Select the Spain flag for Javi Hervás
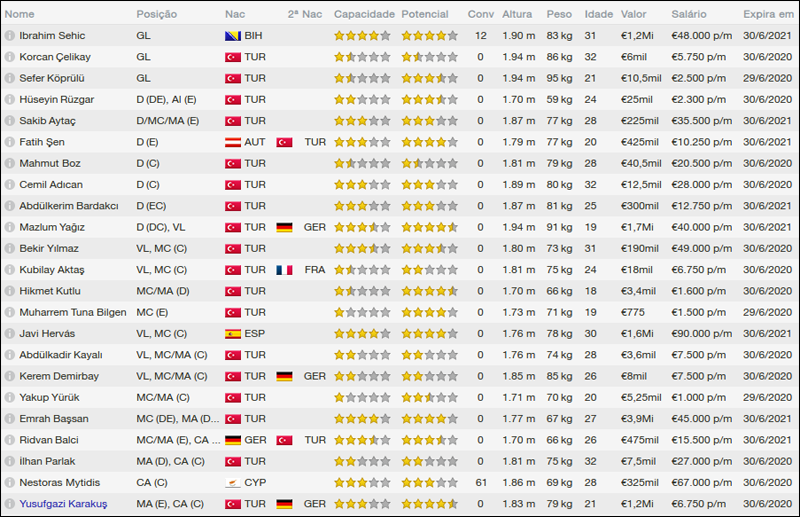This screenshot has height=517, width=800. 233,333
